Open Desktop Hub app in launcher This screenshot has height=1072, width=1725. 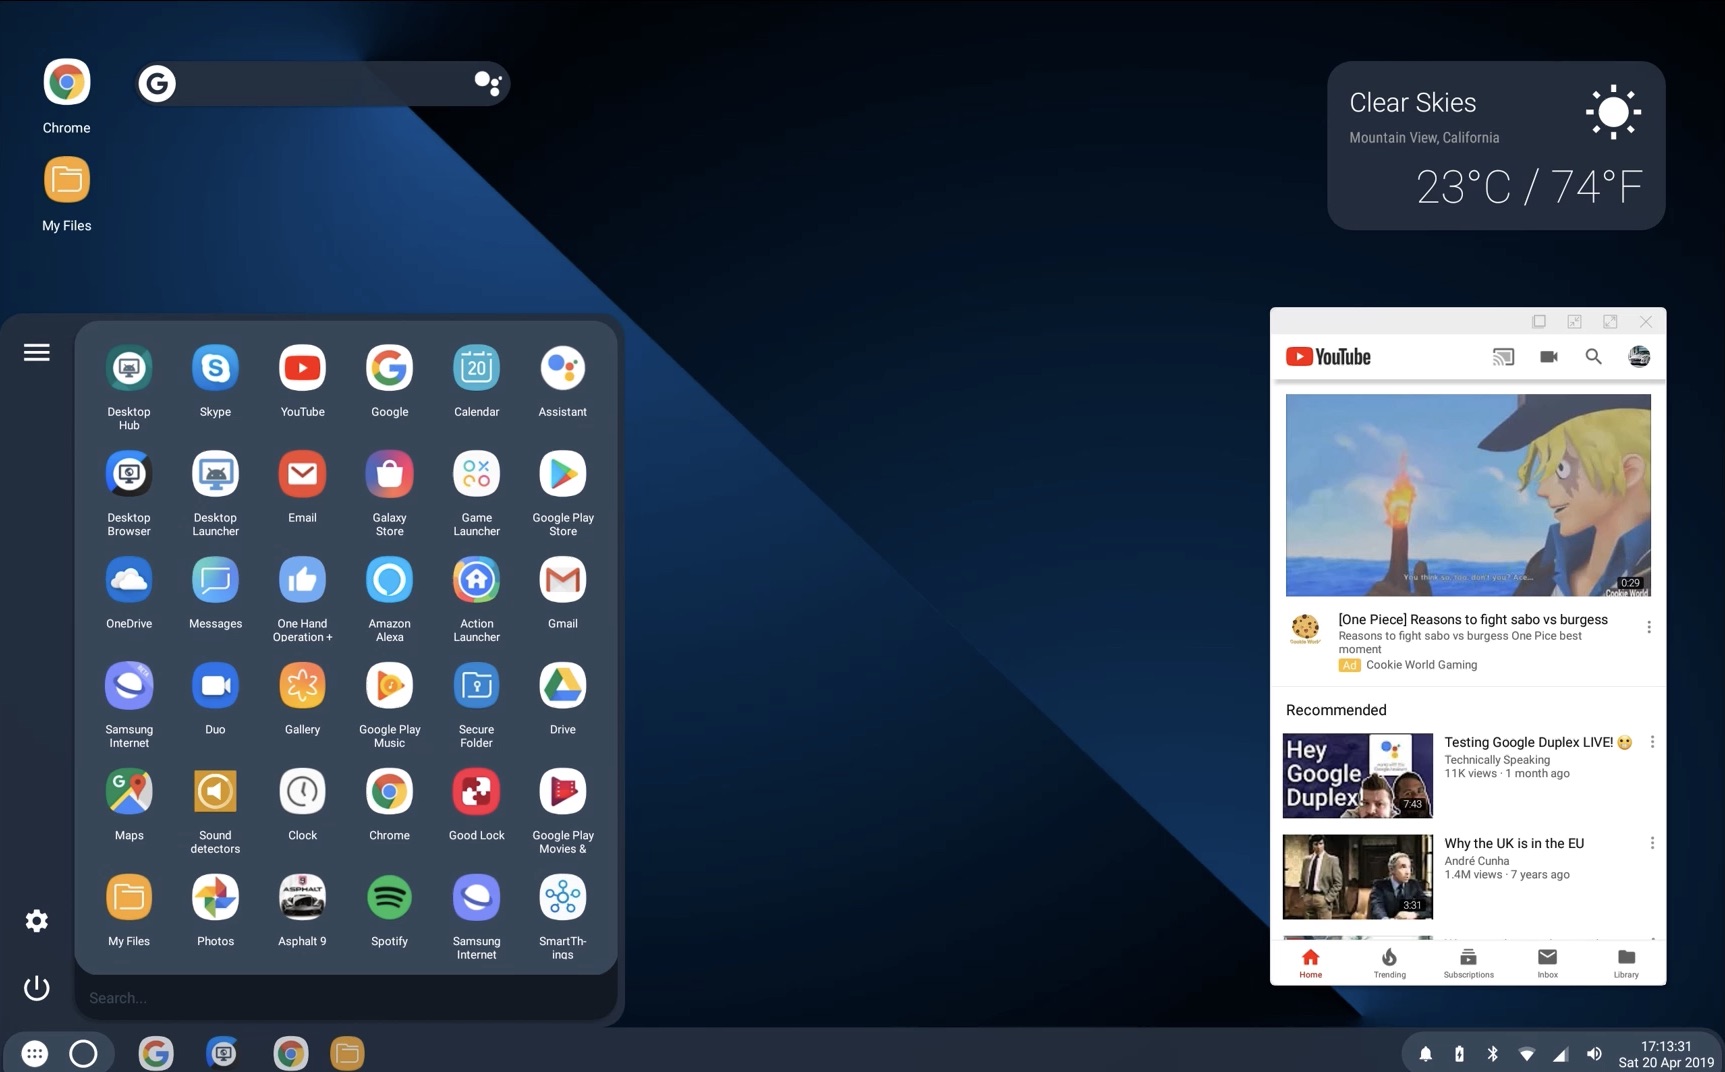click(129, 368)
